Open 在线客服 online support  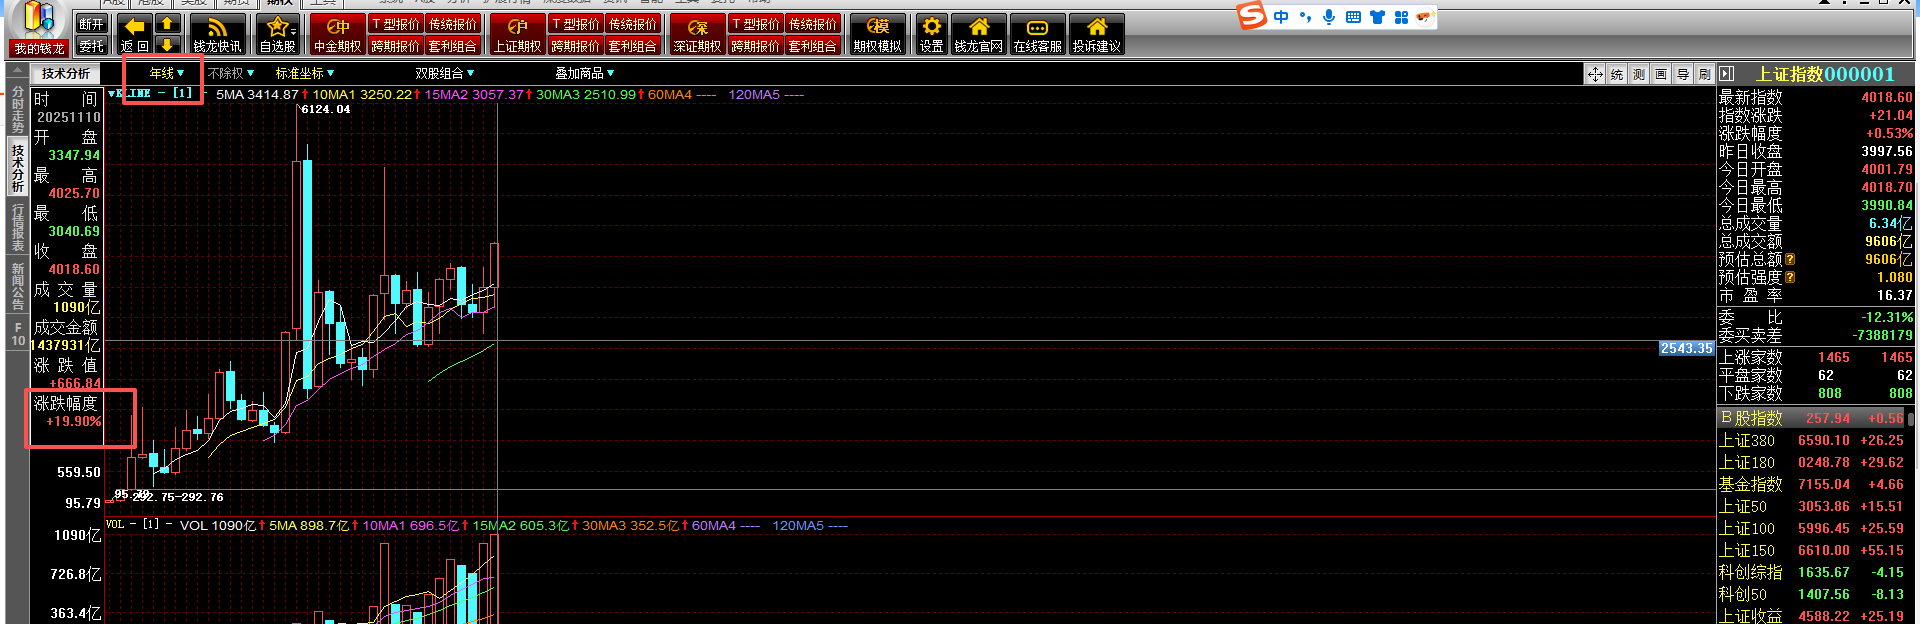coord(1038,34)
